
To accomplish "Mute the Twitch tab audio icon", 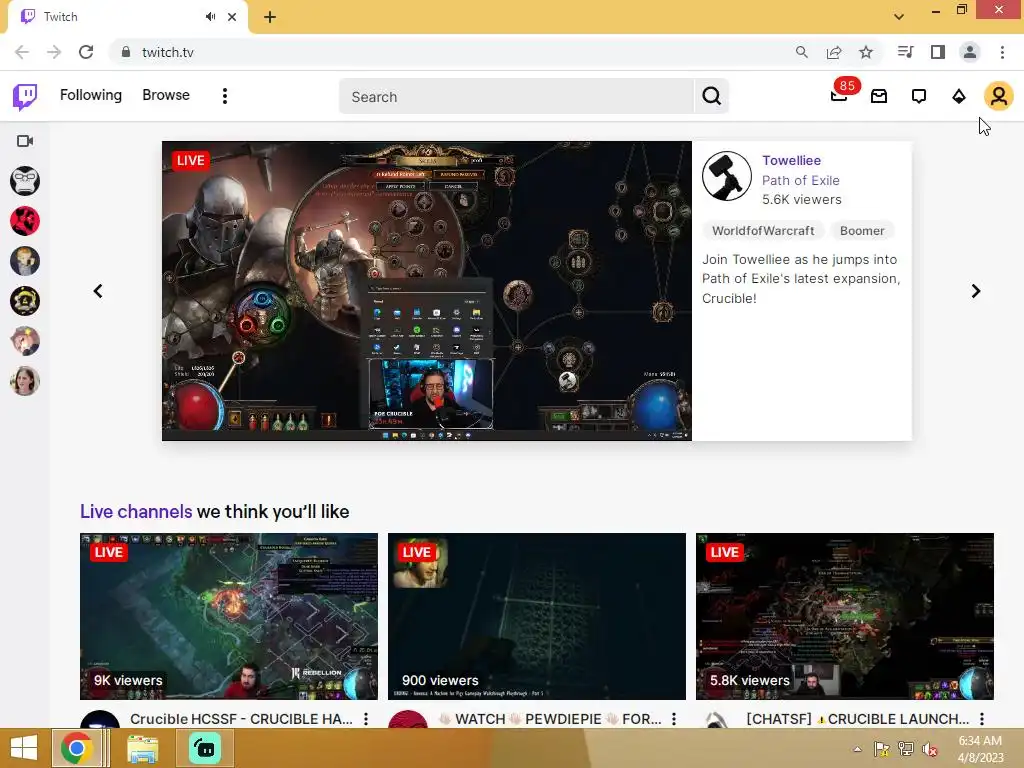I will point(210,17).
